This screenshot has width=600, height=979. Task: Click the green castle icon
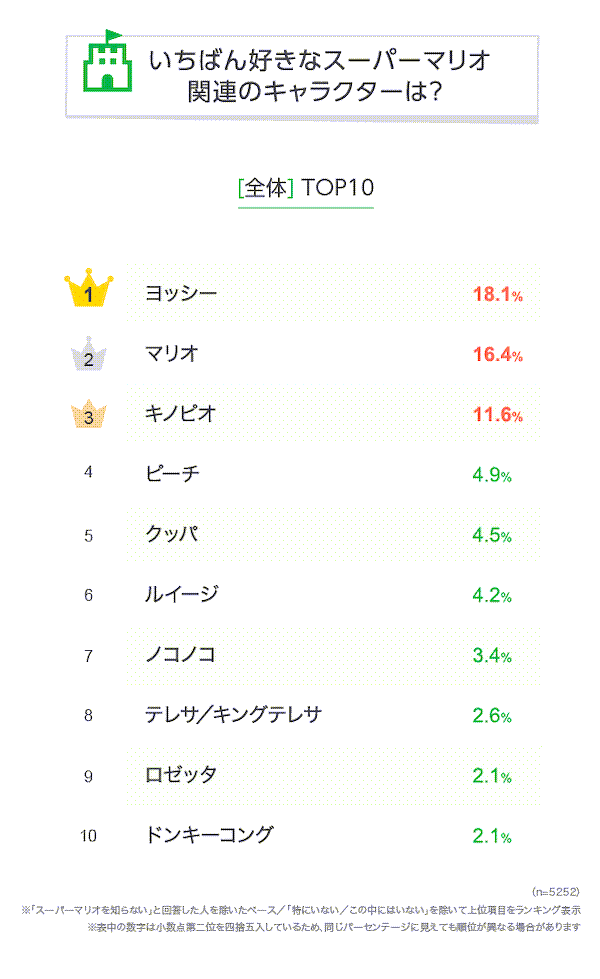[x=105, y=64]
